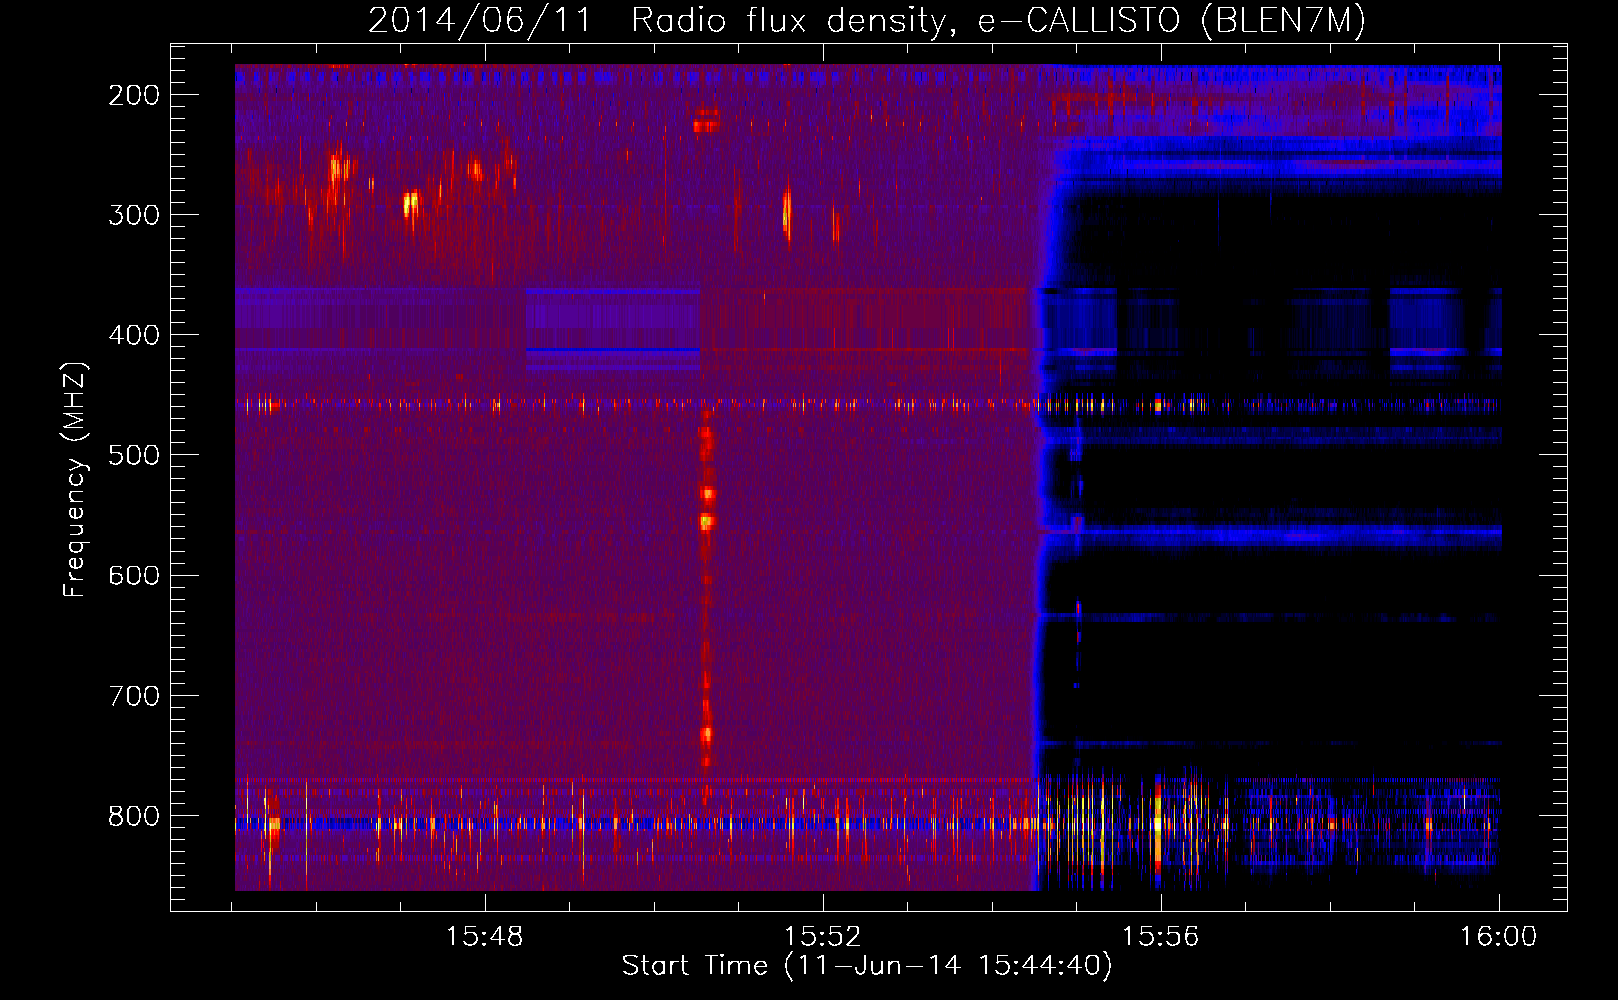Click the Frequency (MHZ) axis label
The image size is (1618, 1000).
coord(75,479)
